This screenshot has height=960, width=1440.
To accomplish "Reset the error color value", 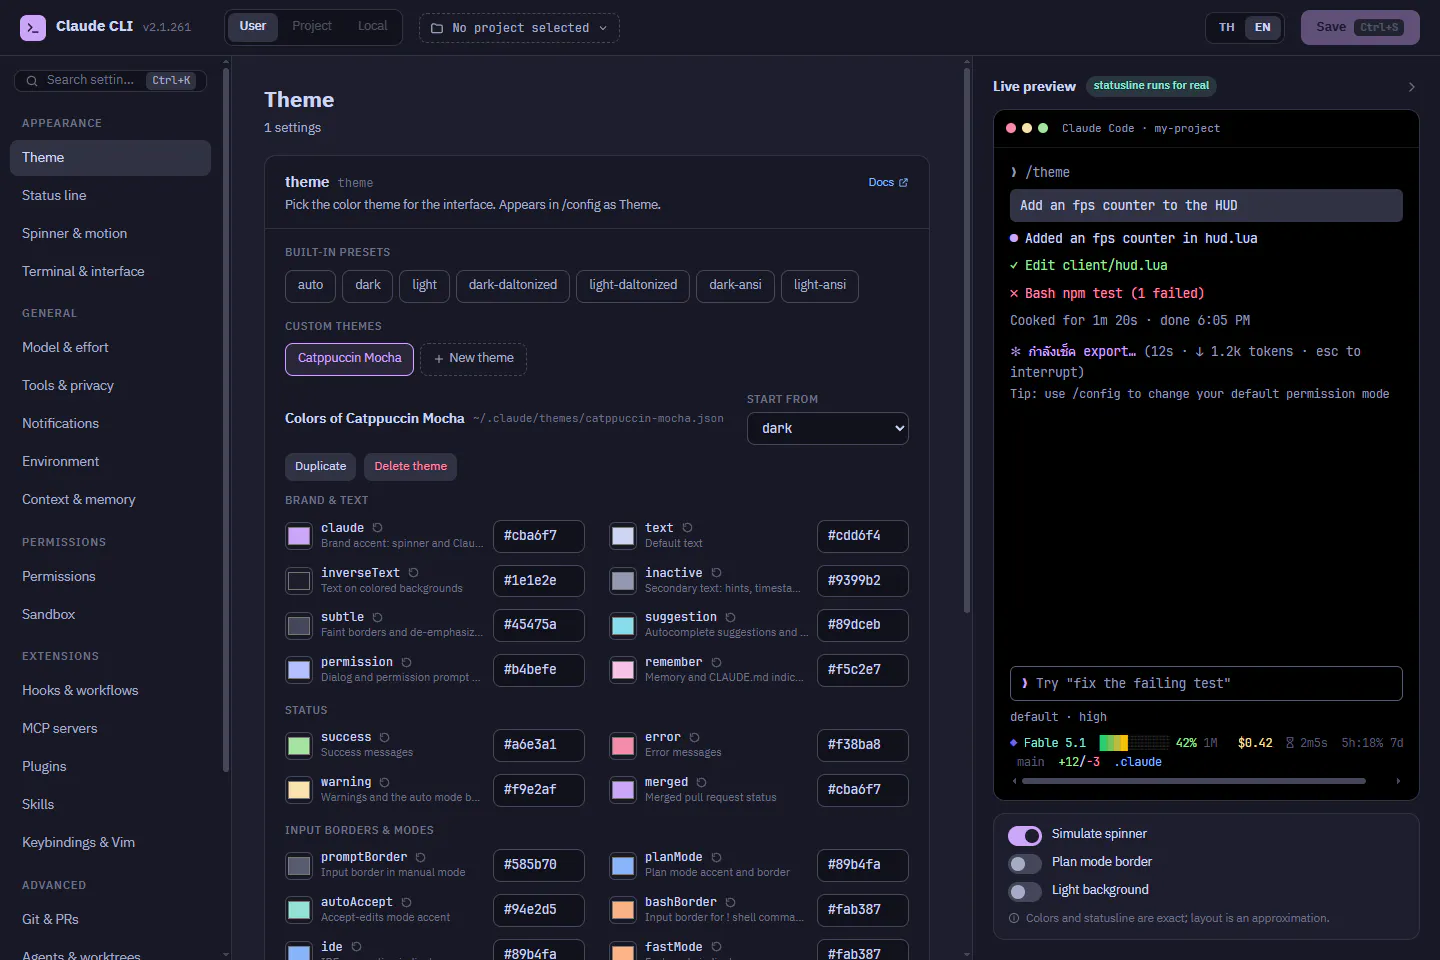I will point(695,738).
